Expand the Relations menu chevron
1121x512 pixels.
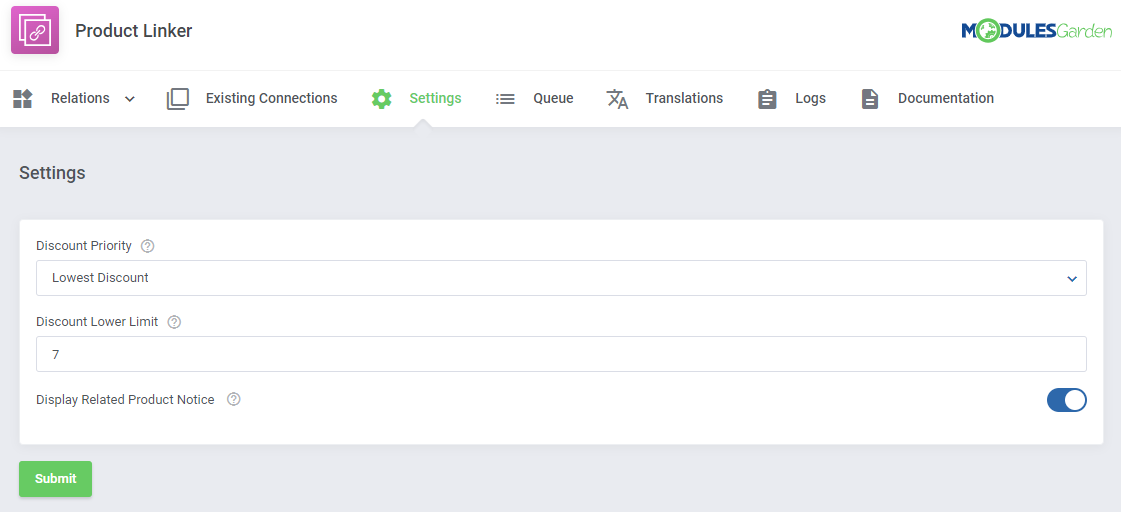click(129, 99)
